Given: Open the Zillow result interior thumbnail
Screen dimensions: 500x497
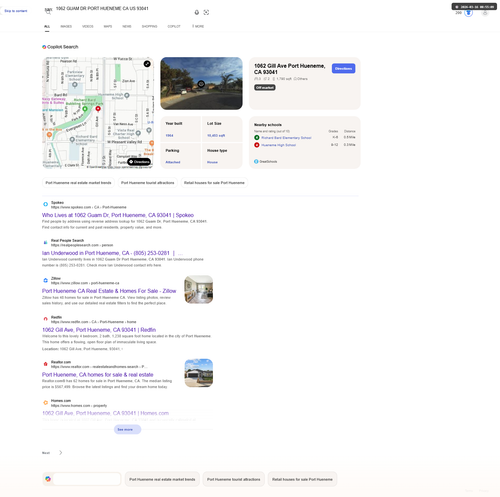Looking at the screenshot, I should (x=199, y=289).
